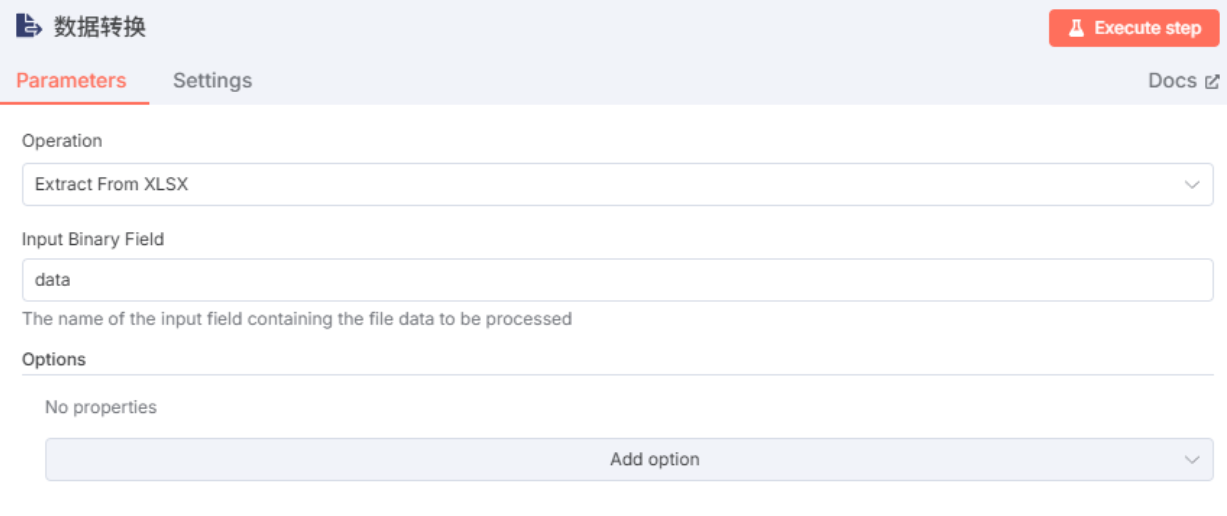Click the Options section heading
The image size is (1227, 516).
pyautogui.click(x=54, y=360)
